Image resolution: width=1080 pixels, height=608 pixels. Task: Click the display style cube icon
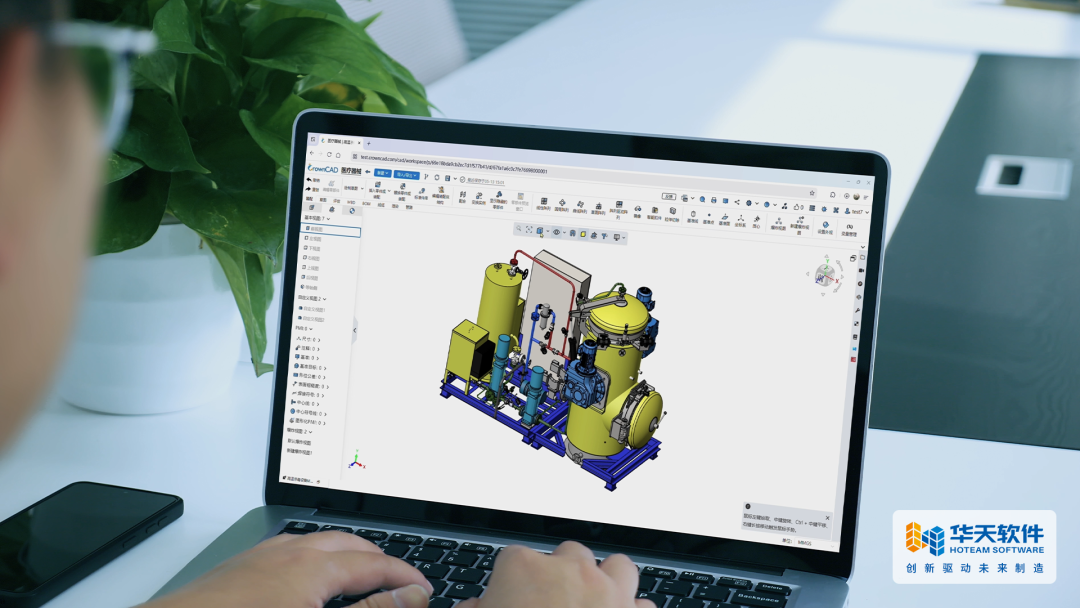coord(540,231)
